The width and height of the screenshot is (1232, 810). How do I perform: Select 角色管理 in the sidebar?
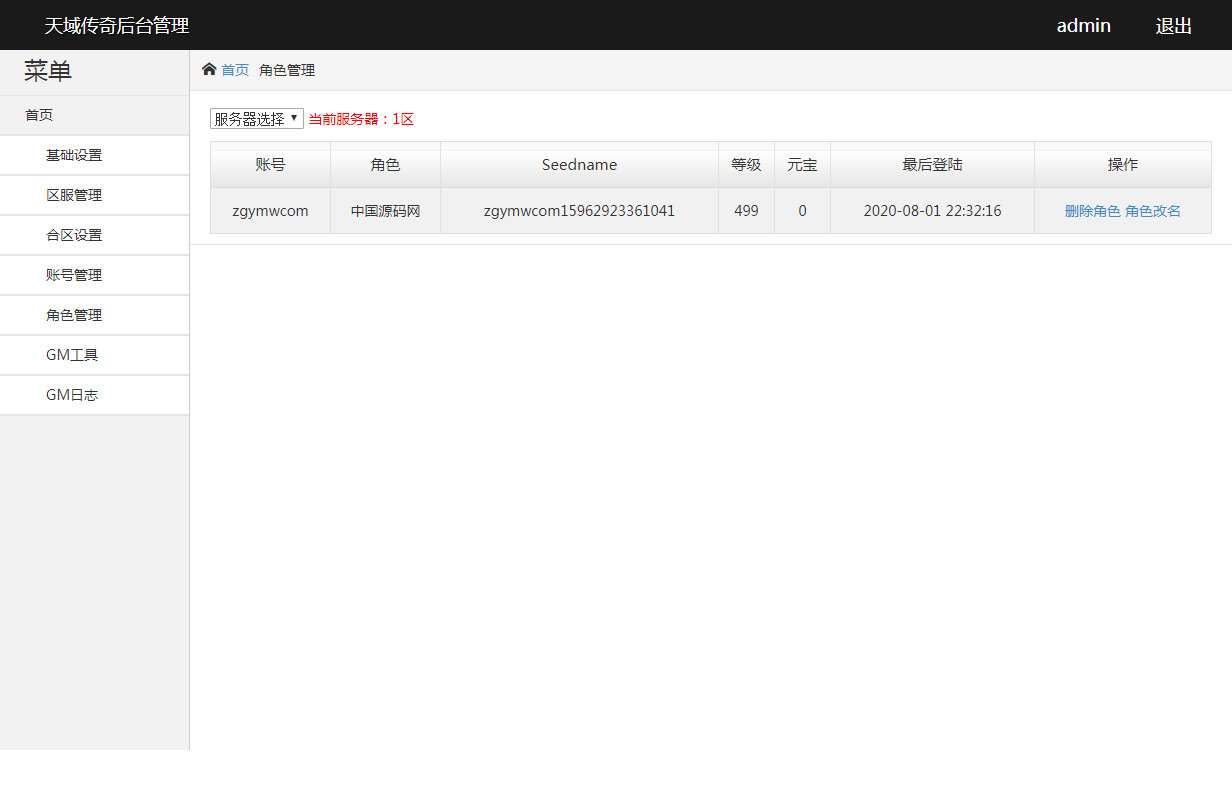71,314
